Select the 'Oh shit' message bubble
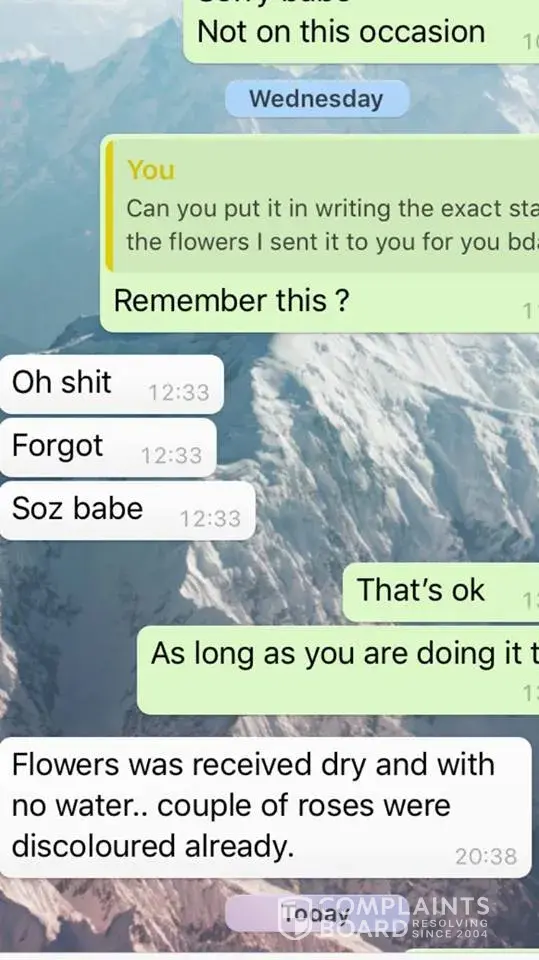Screen dimensions: 539x960 (111, 384)
